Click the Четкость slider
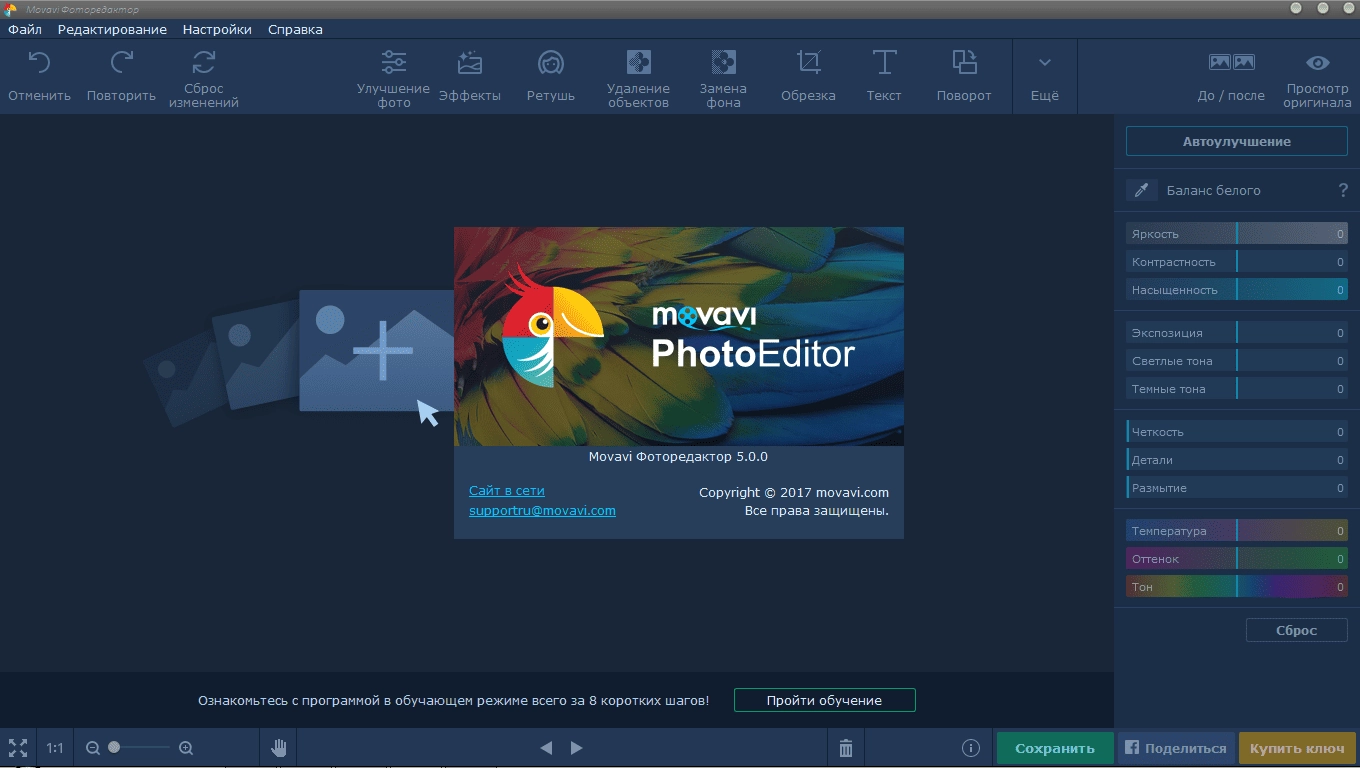 [x=1237, y=432]
